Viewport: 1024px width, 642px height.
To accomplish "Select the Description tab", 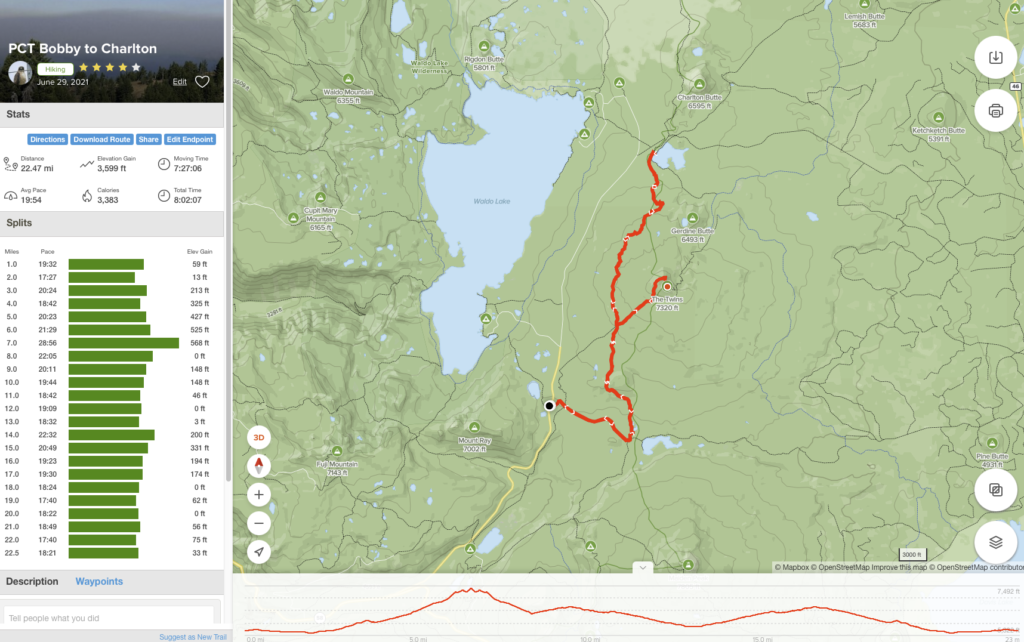I will point(32,581).
